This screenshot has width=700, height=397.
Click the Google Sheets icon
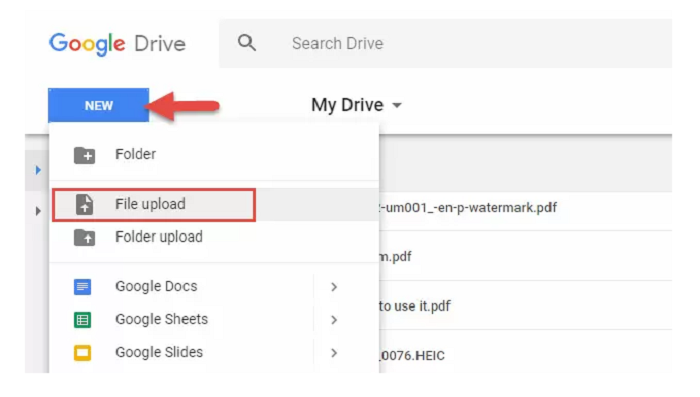tap(83, 320)
